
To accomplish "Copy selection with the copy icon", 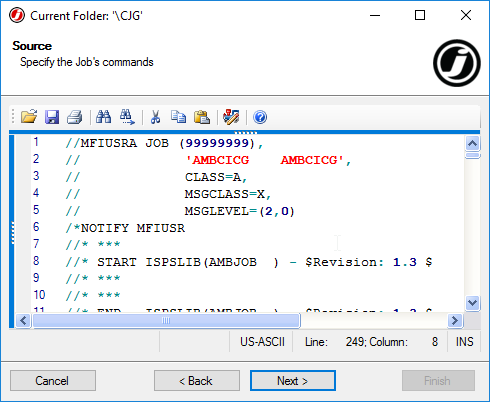I will (x=178, y=117).
